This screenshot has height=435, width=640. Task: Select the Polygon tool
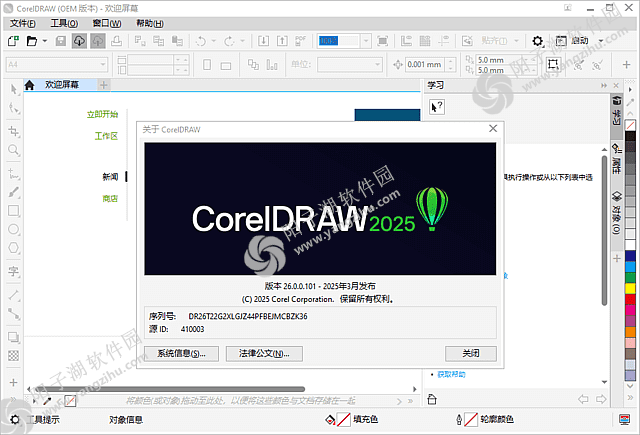[14, 248]
